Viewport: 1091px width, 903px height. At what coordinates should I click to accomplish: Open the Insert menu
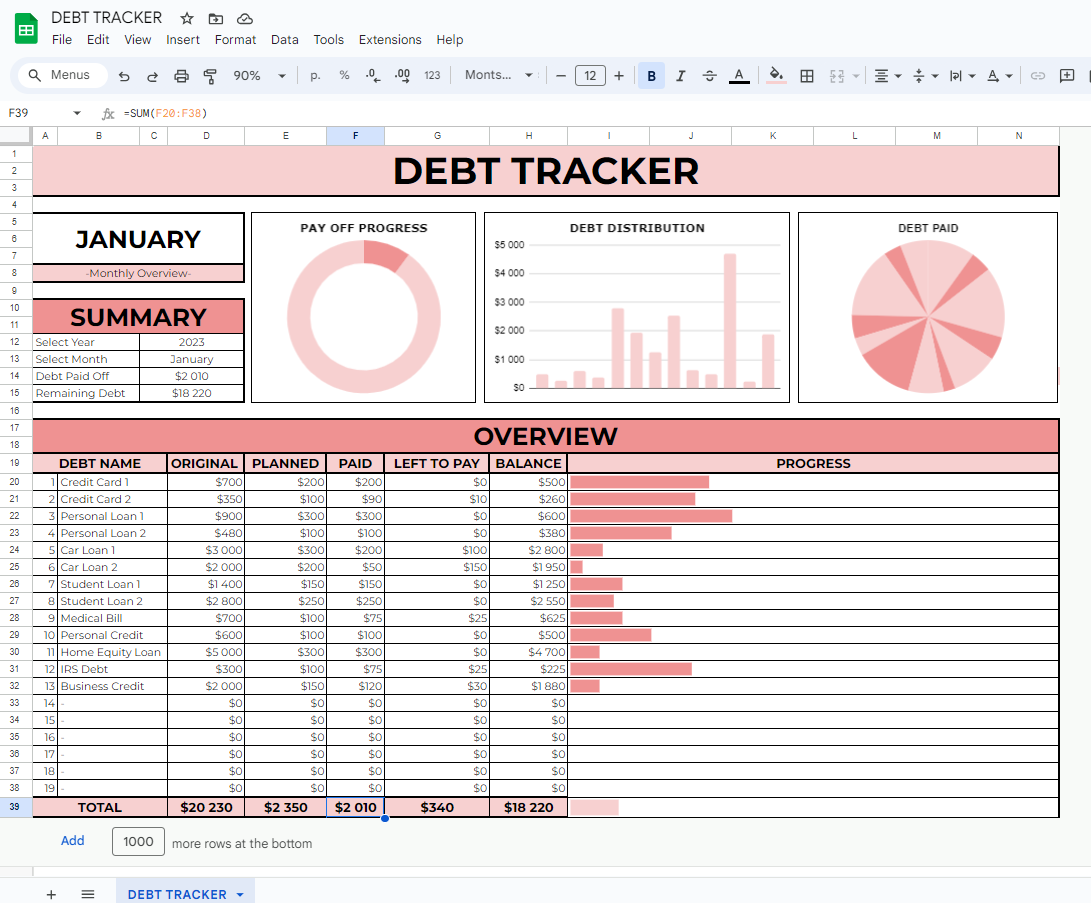tap(183, 40)
